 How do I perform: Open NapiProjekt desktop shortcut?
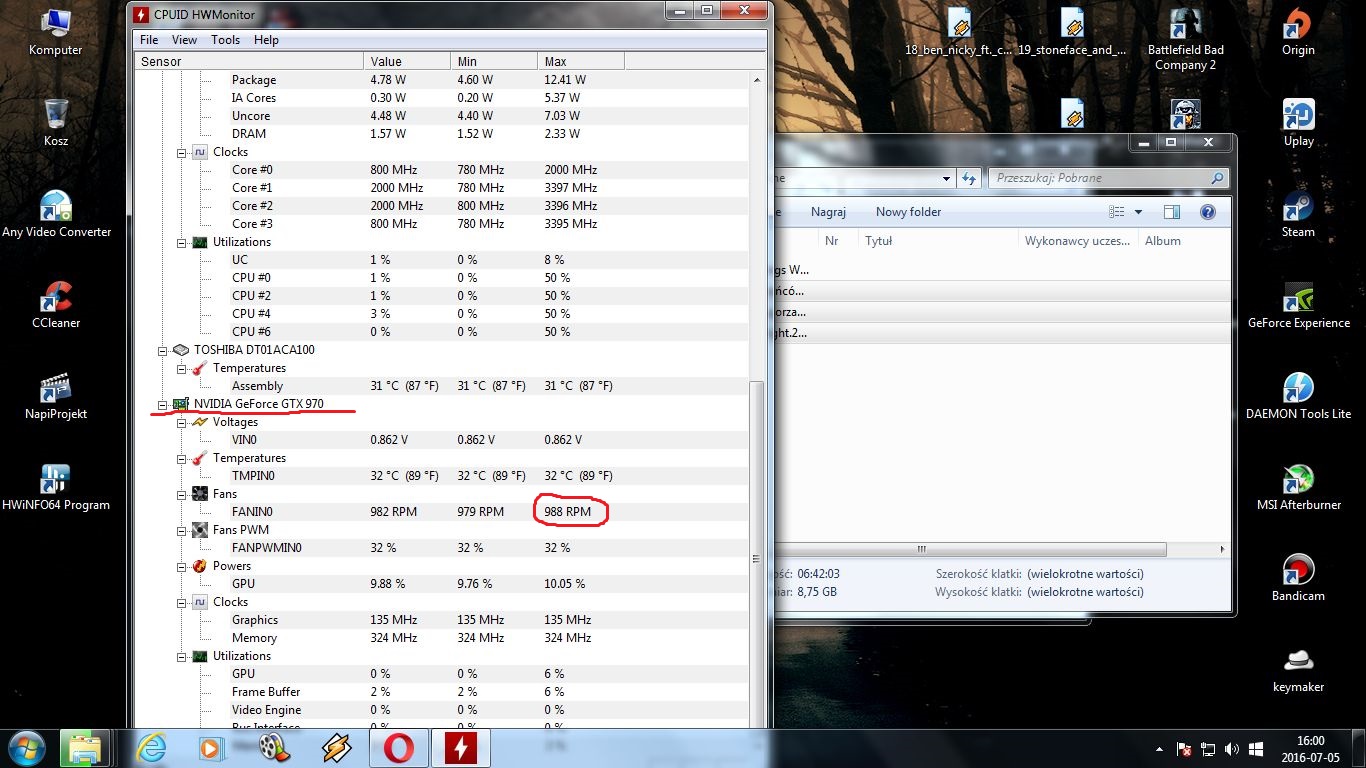(x=56, y=396)
